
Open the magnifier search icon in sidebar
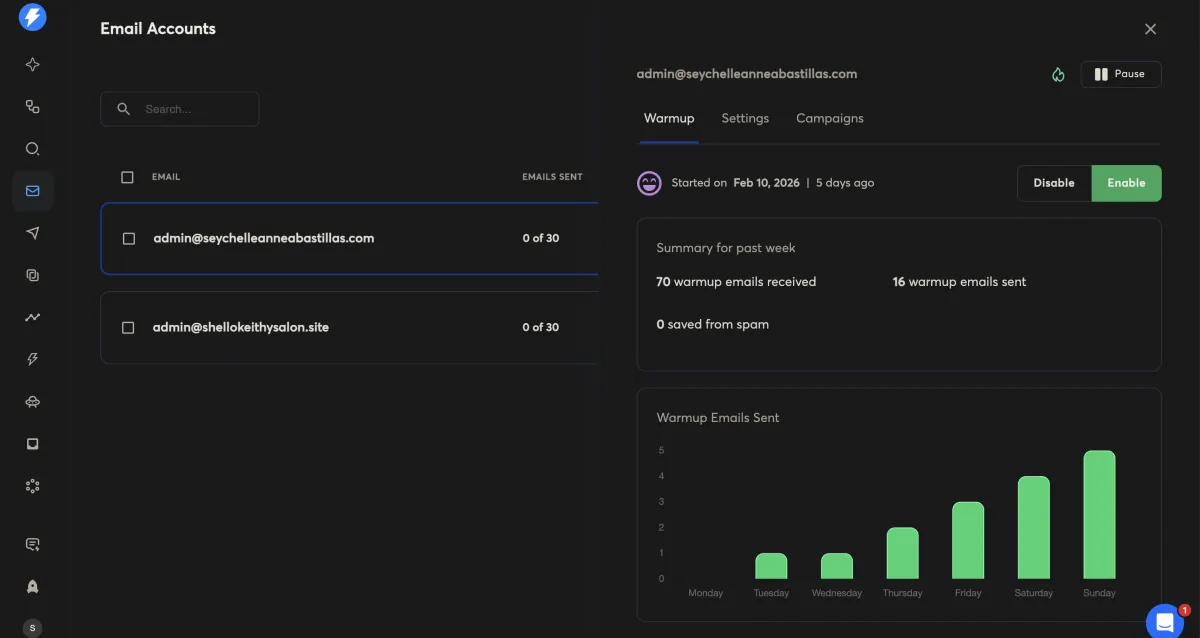pos(33,149)
